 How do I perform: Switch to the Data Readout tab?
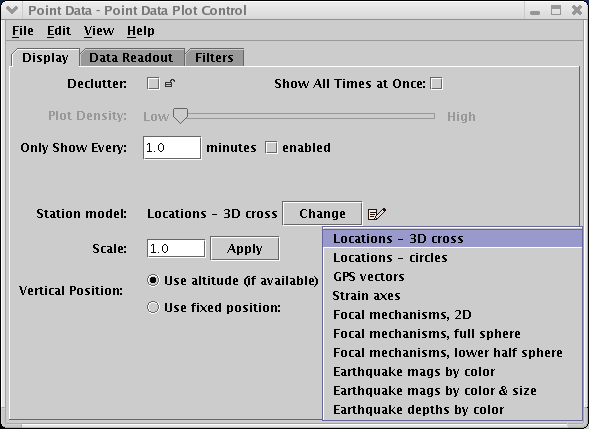(131, 57)
